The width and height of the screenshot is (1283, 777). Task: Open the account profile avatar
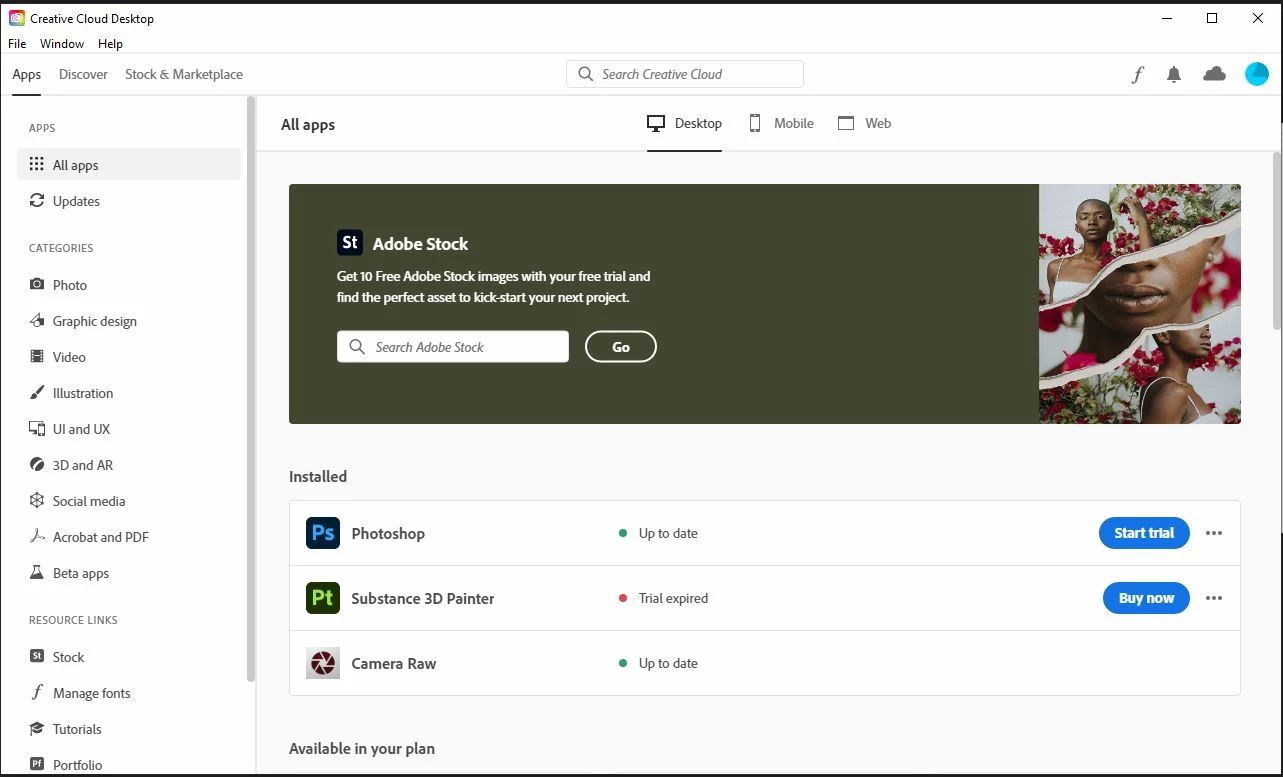[x=1256, y=74]
